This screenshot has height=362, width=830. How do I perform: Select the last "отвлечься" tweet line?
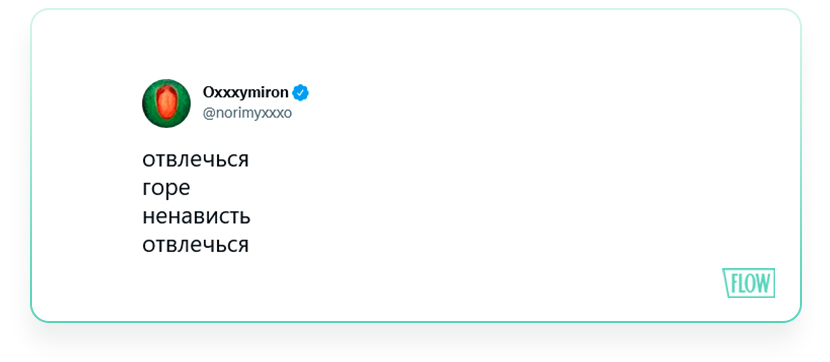pyautogui.click(x=195, y=245)
